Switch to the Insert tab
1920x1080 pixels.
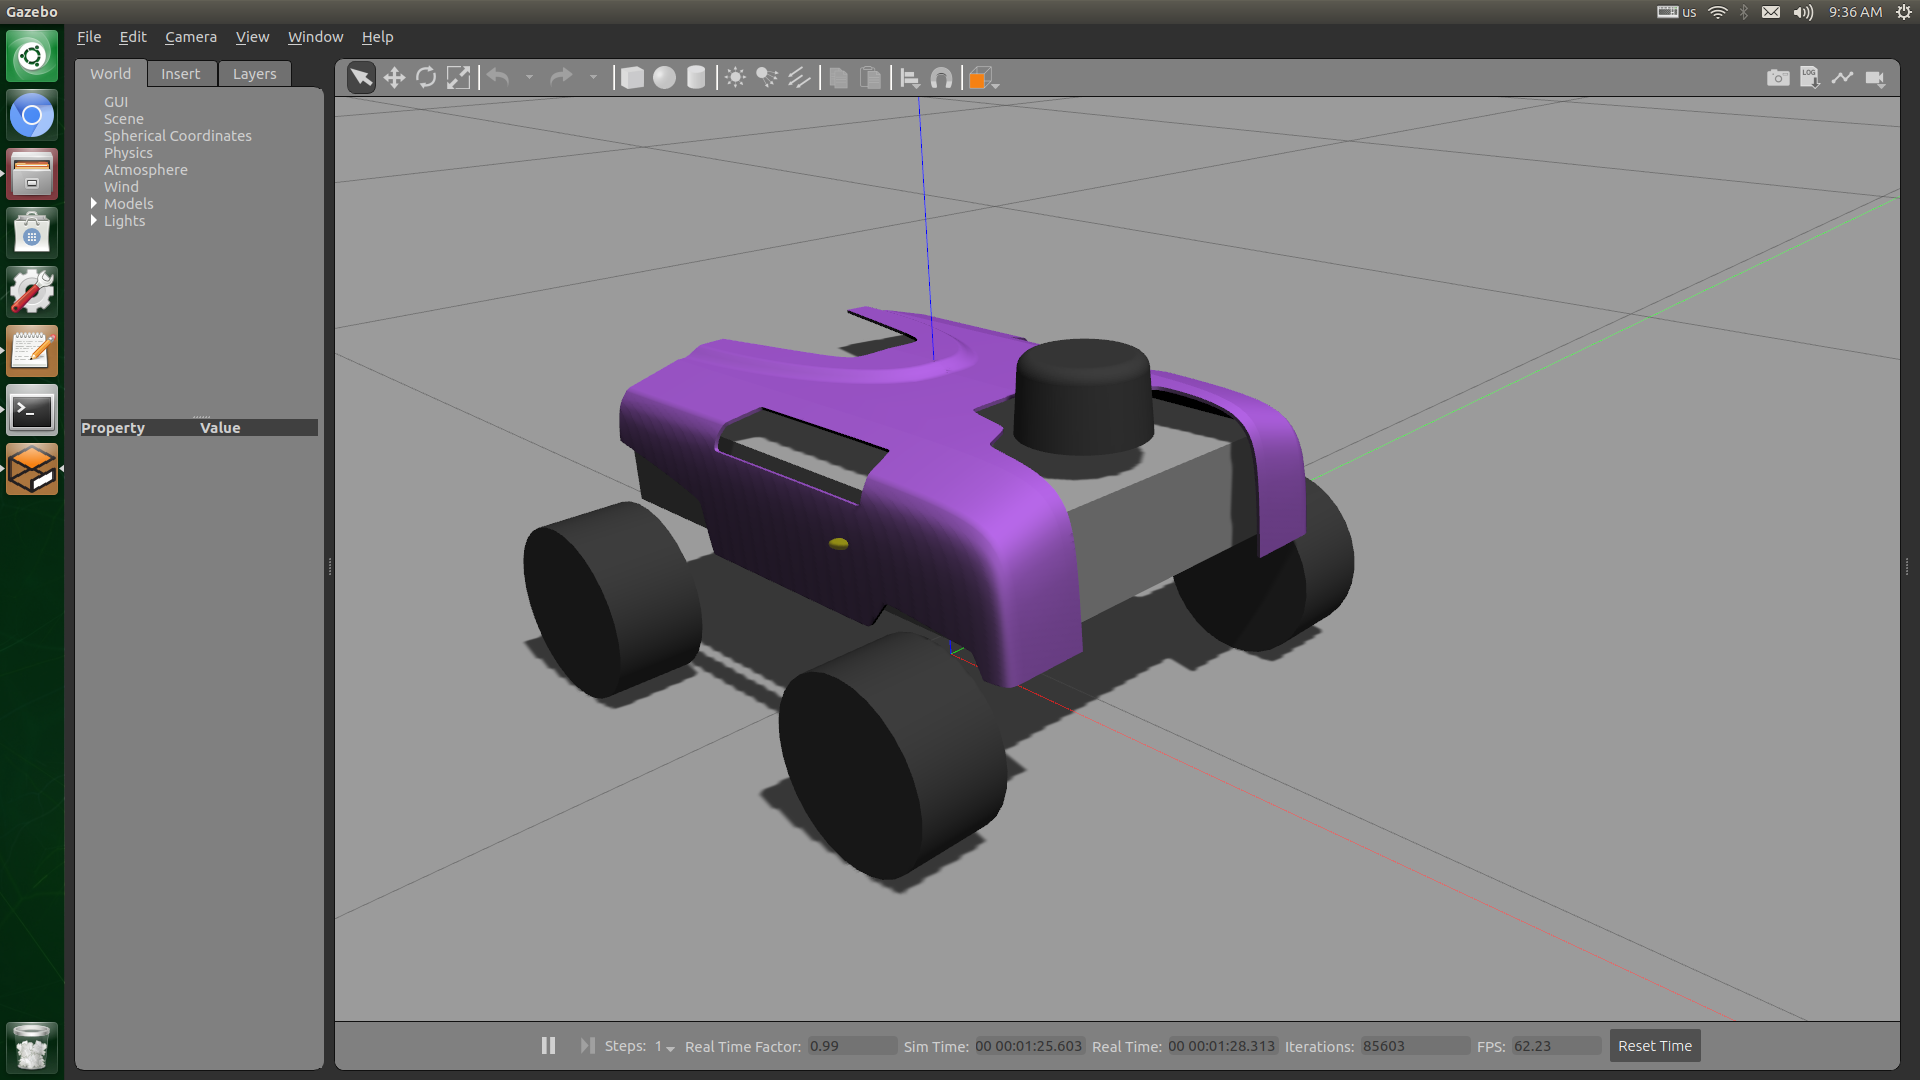180,74
